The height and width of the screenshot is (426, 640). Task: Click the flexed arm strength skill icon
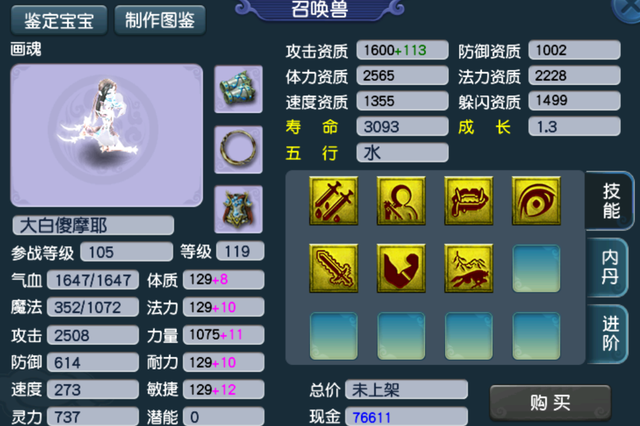pos(401,268)
